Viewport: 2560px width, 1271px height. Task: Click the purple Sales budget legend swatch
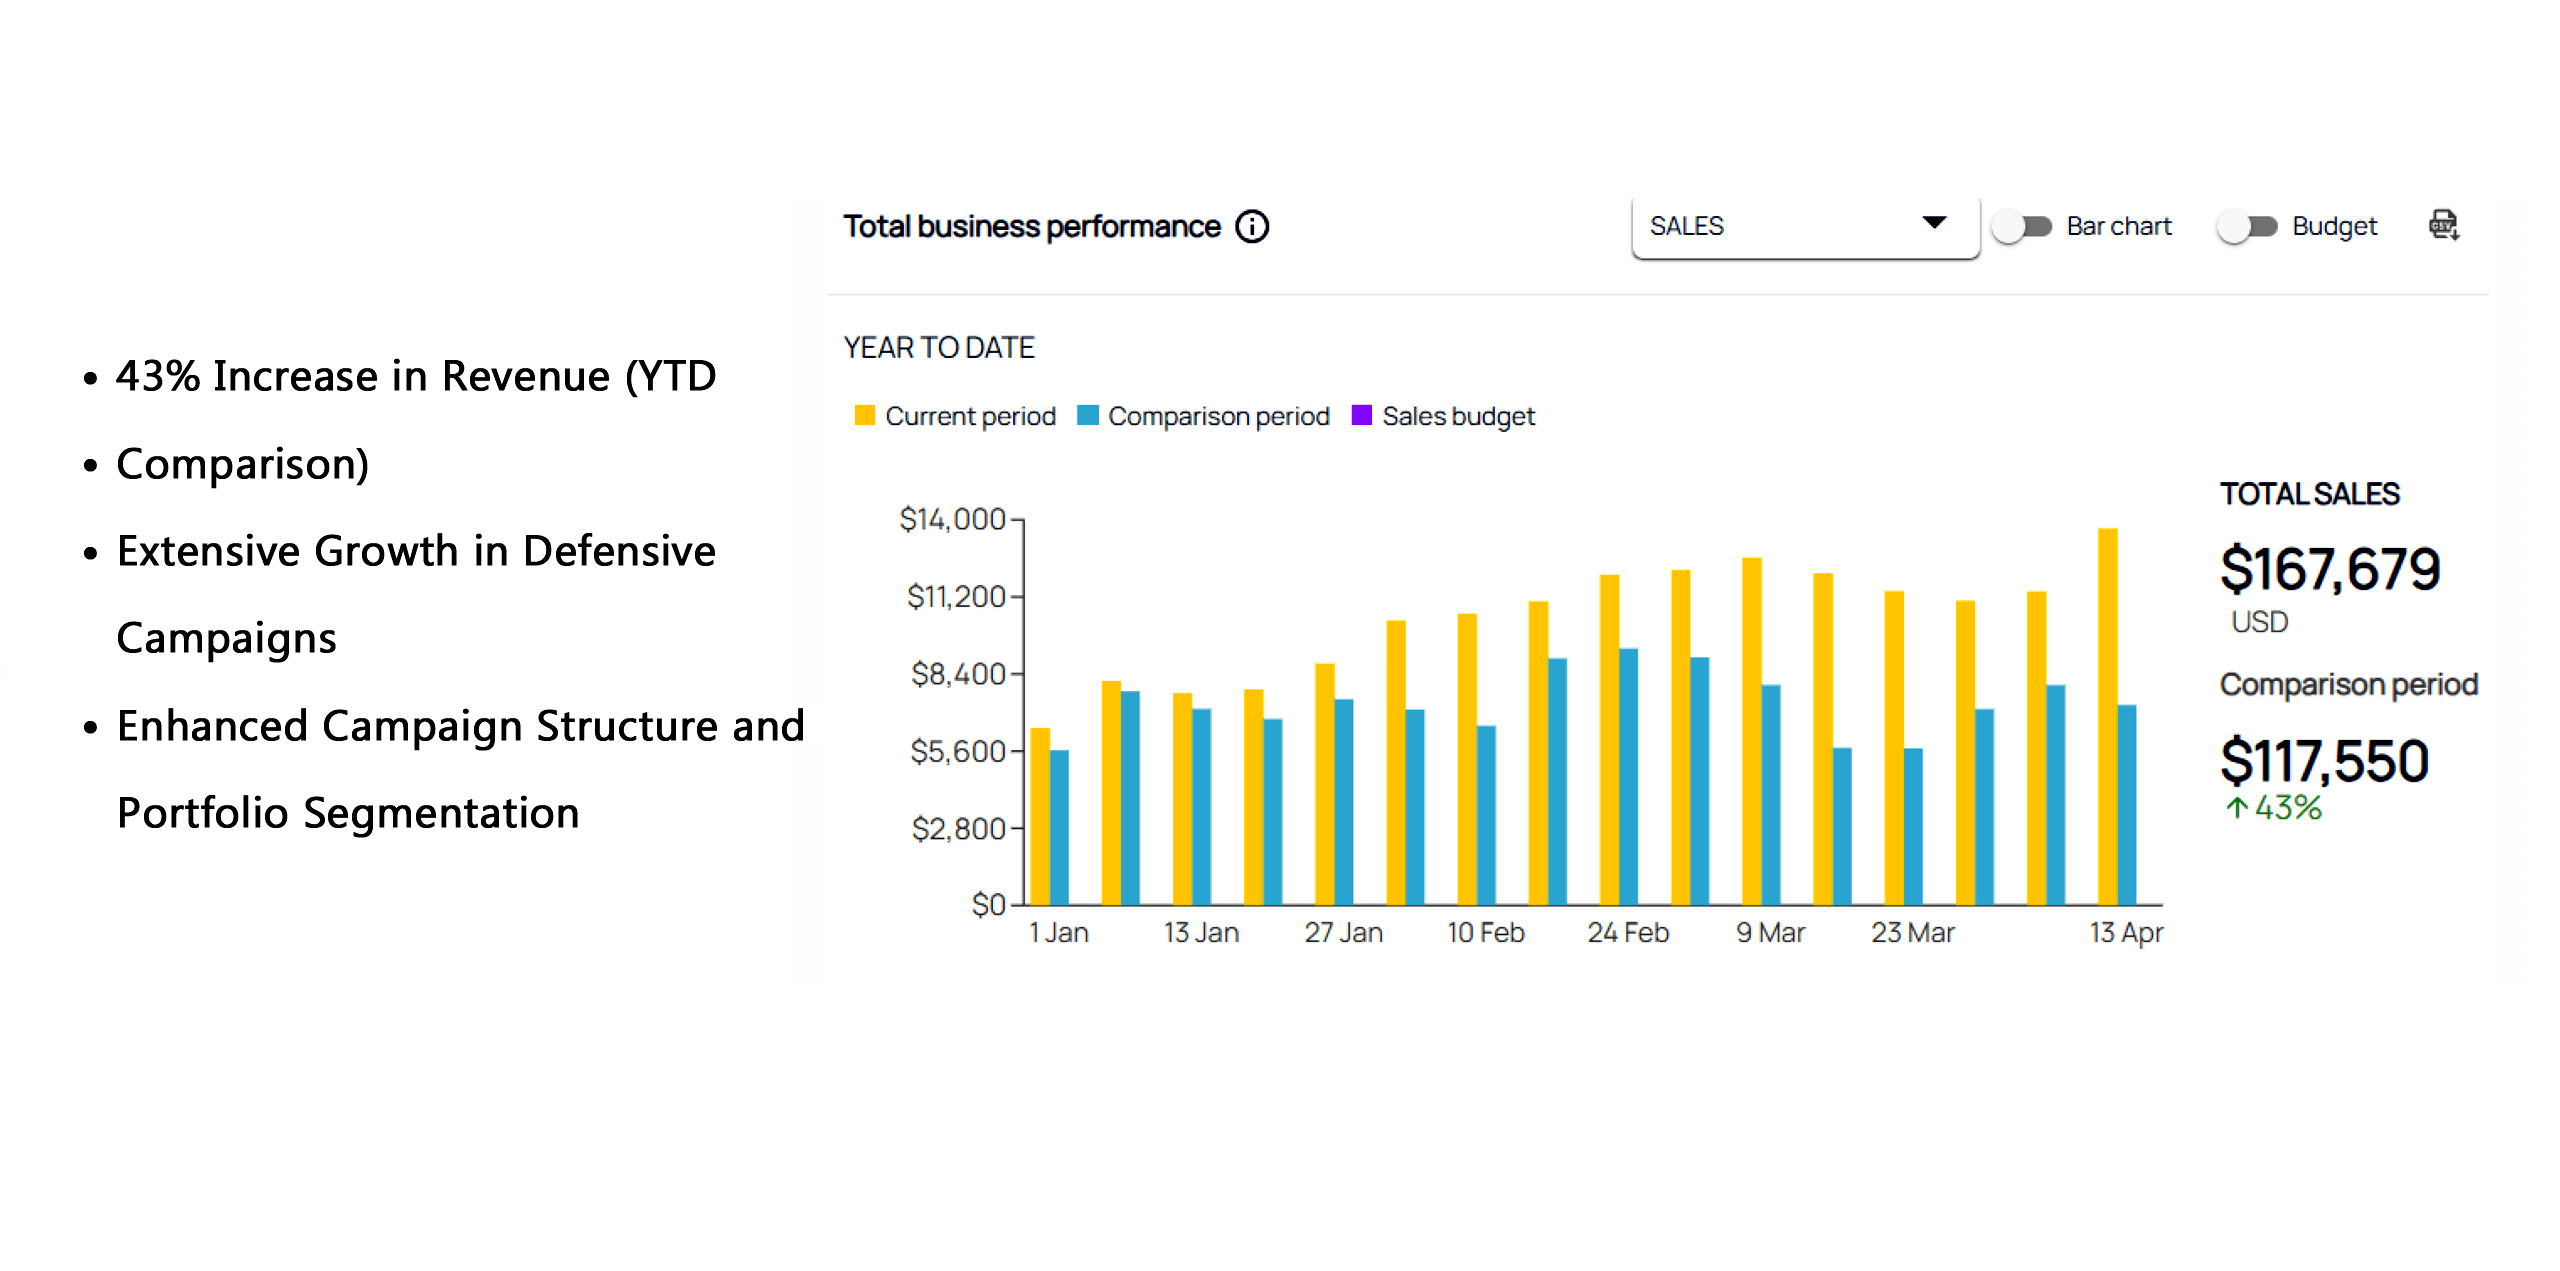pos(1361,415)
